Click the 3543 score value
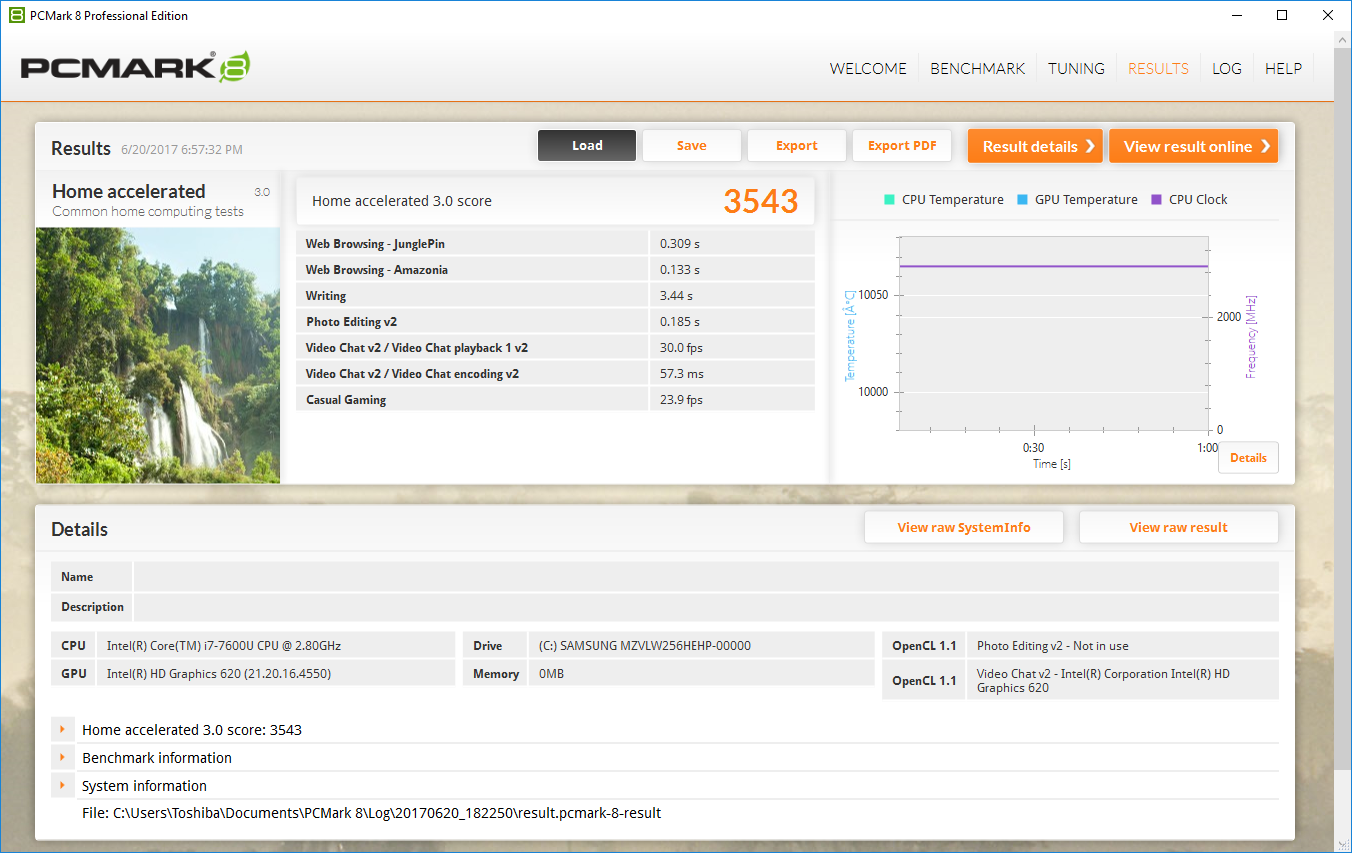 pyautogui.click(x=761, y=201)
